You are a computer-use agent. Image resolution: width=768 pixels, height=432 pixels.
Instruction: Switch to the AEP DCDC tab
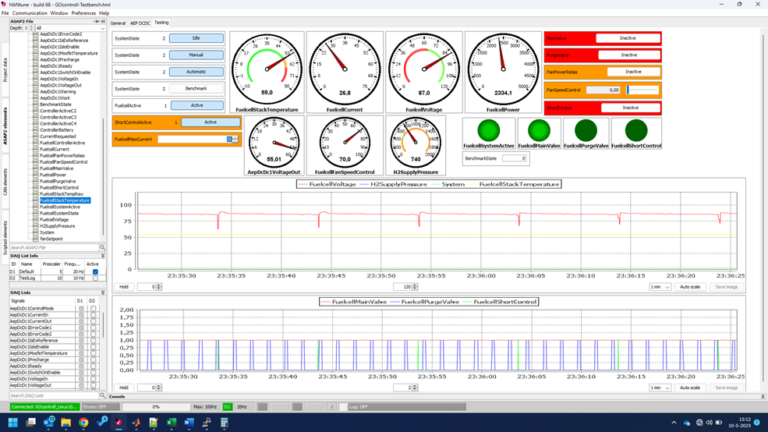tap(140, 23)
